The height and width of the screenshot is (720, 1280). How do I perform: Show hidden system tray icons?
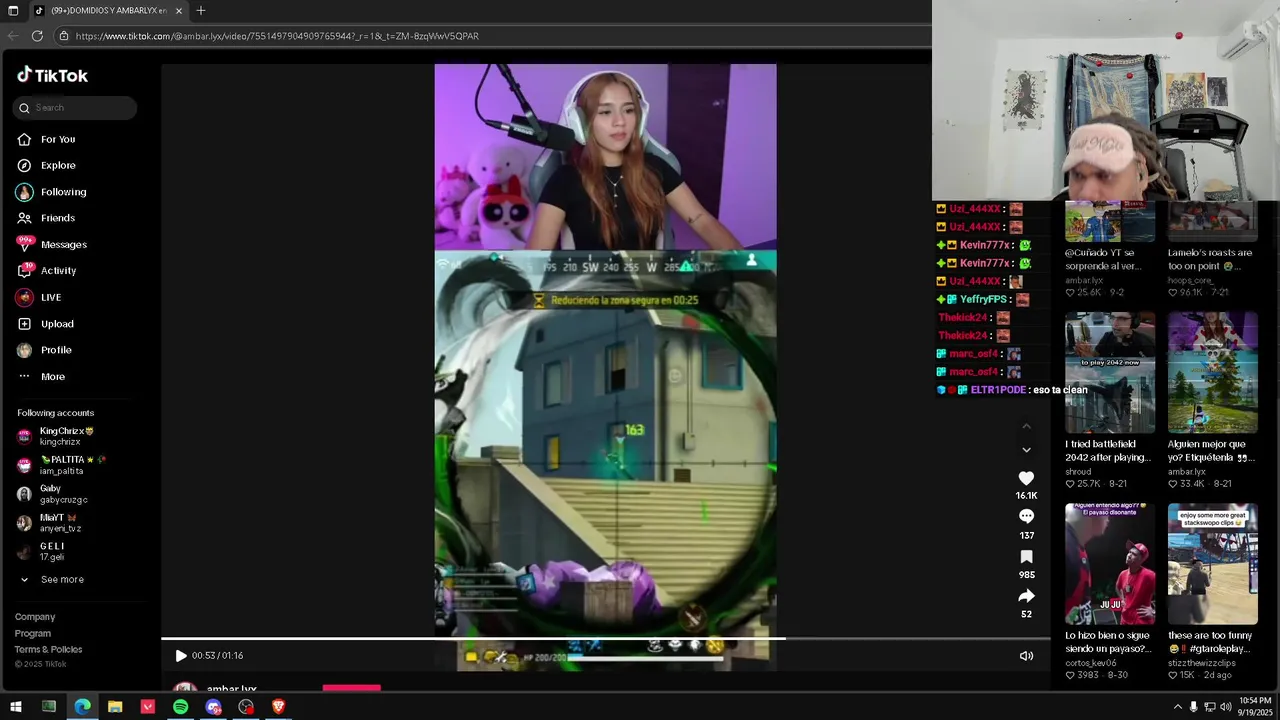[x=1177, y=707]
